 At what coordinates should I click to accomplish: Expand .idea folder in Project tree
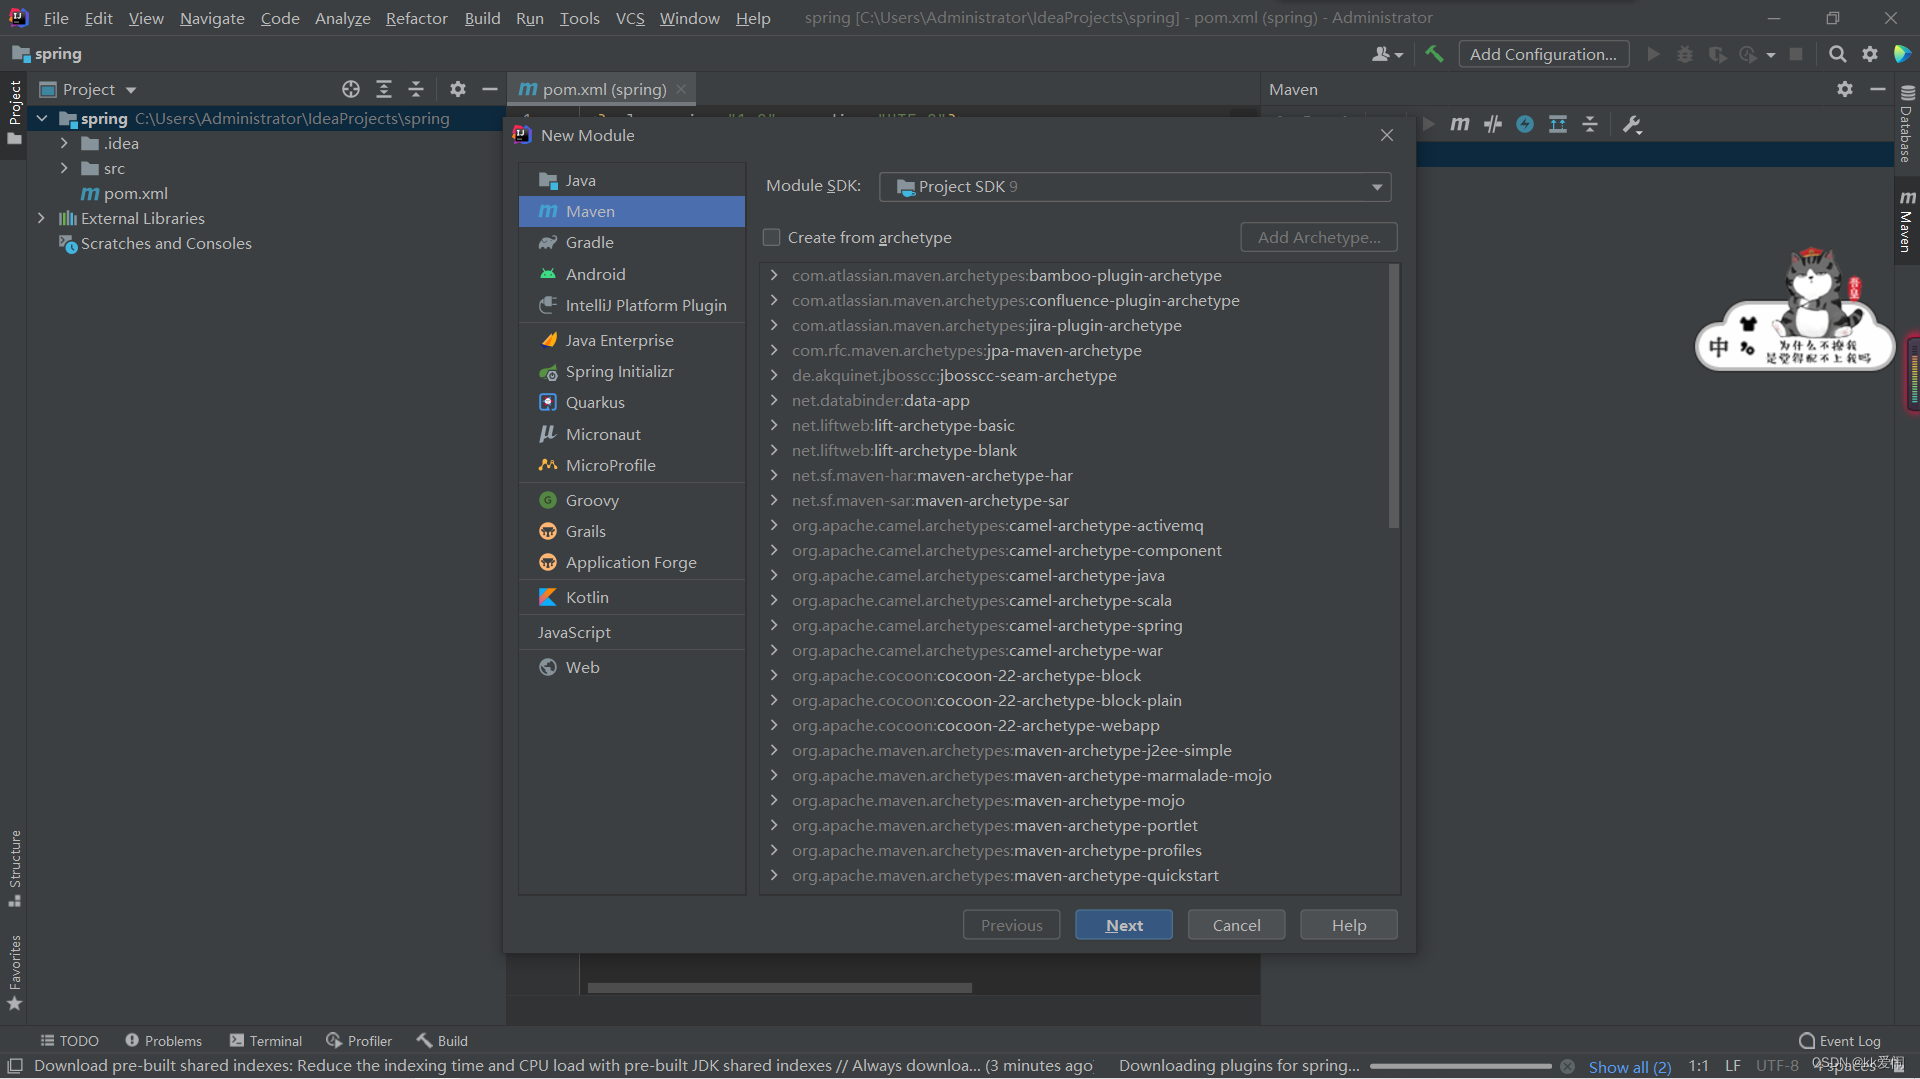click(64, 143)
